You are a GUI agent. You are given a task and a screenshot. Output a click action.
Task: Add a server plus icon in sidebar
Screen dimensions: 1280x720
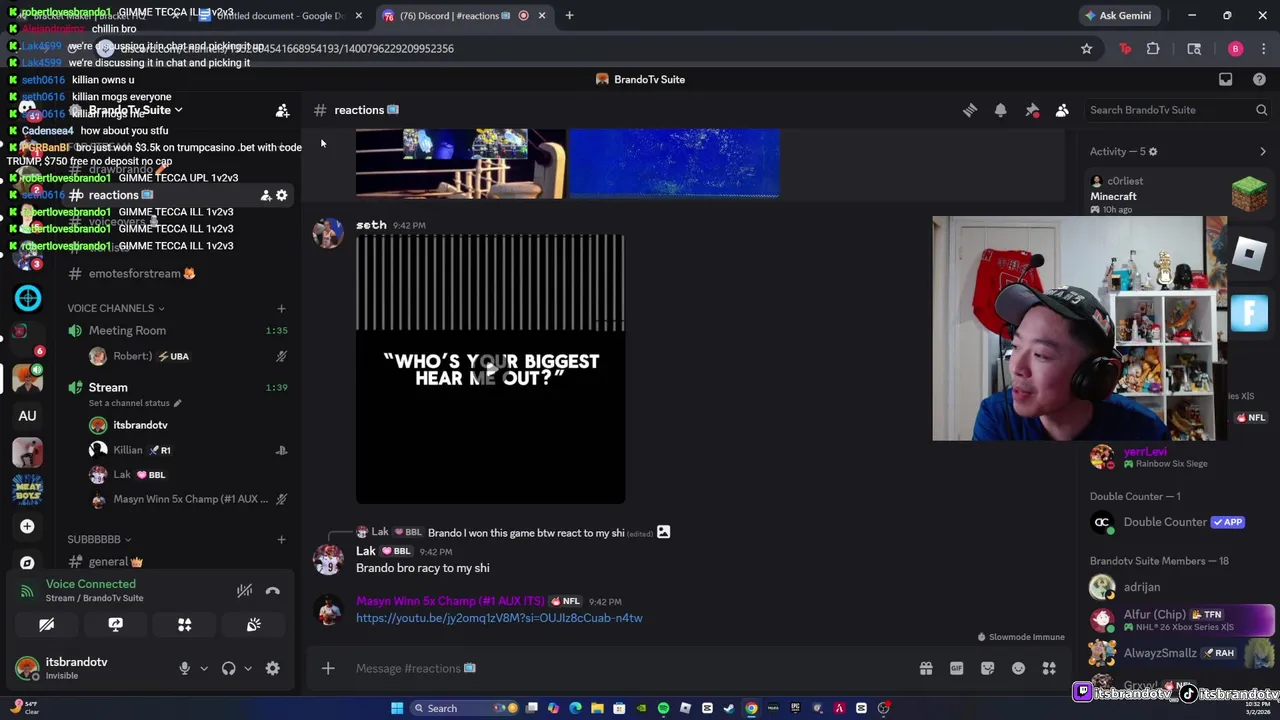tap(27, 526)
